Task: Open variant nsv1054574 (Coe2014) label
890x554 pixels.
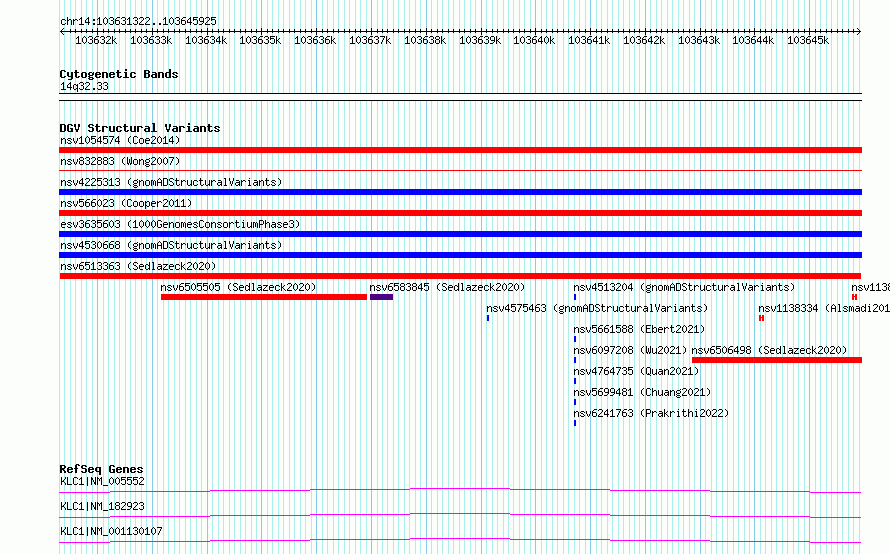Action: pos(120,140)
